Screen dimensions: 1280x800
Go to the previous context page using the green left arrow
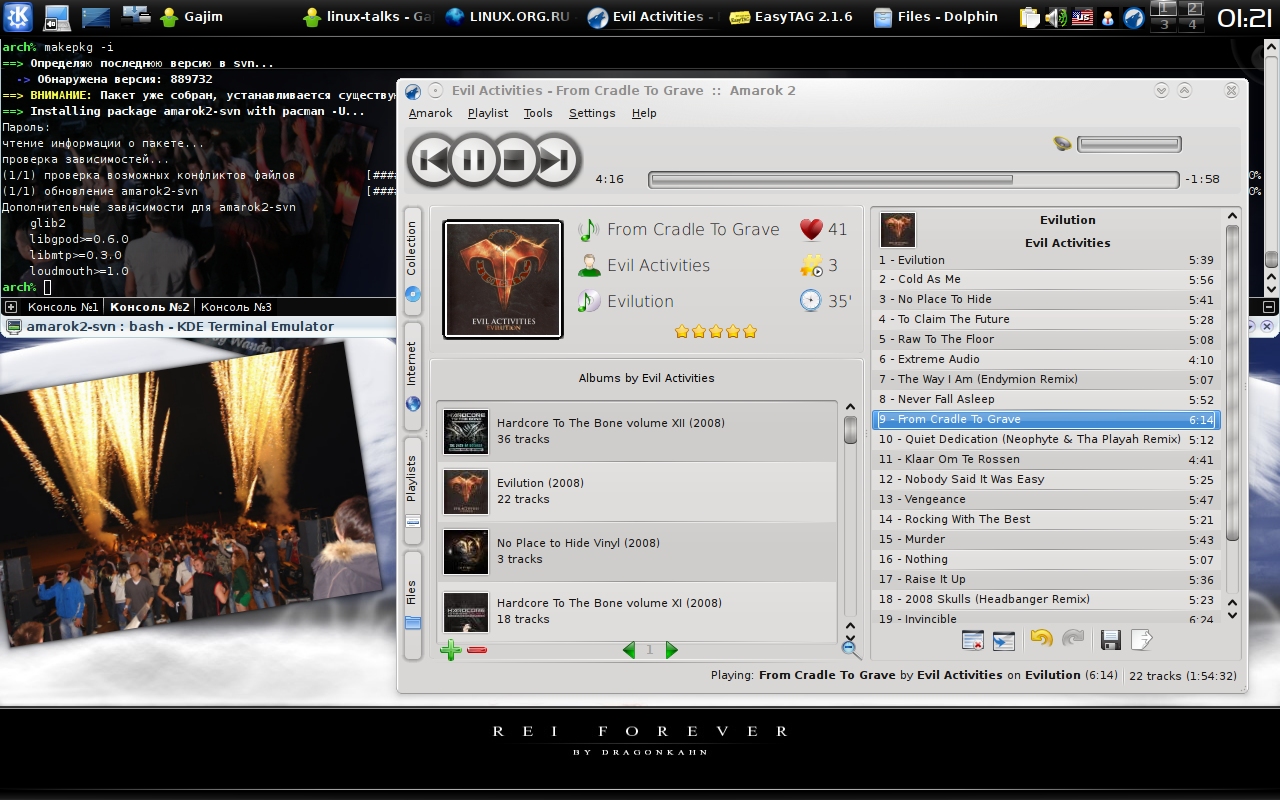click(x=629, y=650)
